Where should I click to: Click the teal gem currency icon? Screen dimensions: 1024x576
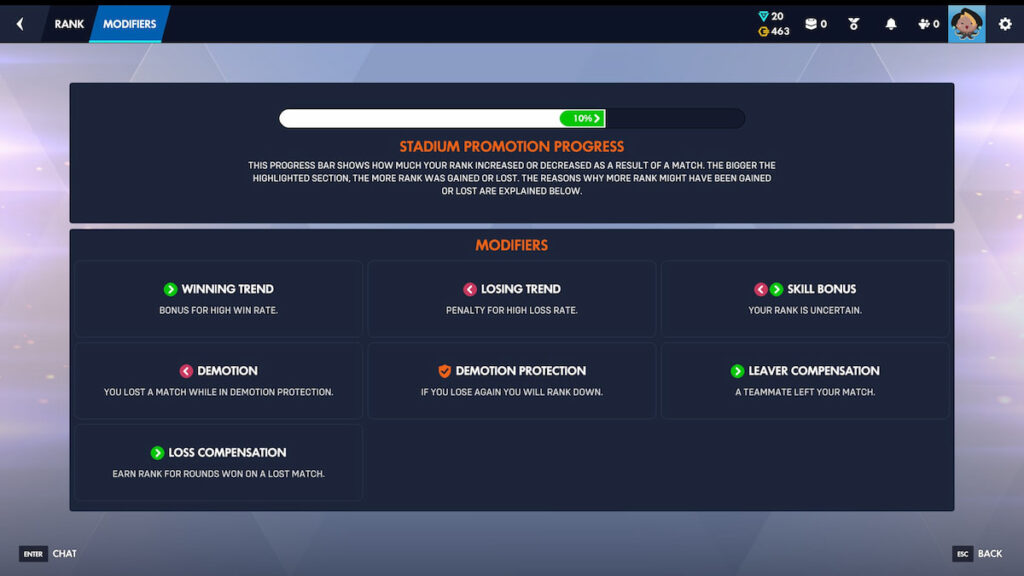(763, 15)
